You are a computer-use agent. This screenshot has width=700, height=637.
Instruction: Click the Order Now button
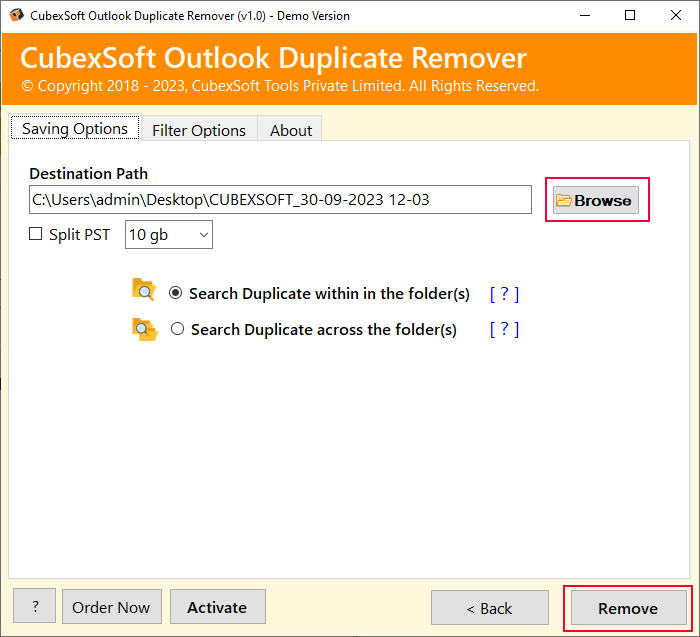coord(112,607)
